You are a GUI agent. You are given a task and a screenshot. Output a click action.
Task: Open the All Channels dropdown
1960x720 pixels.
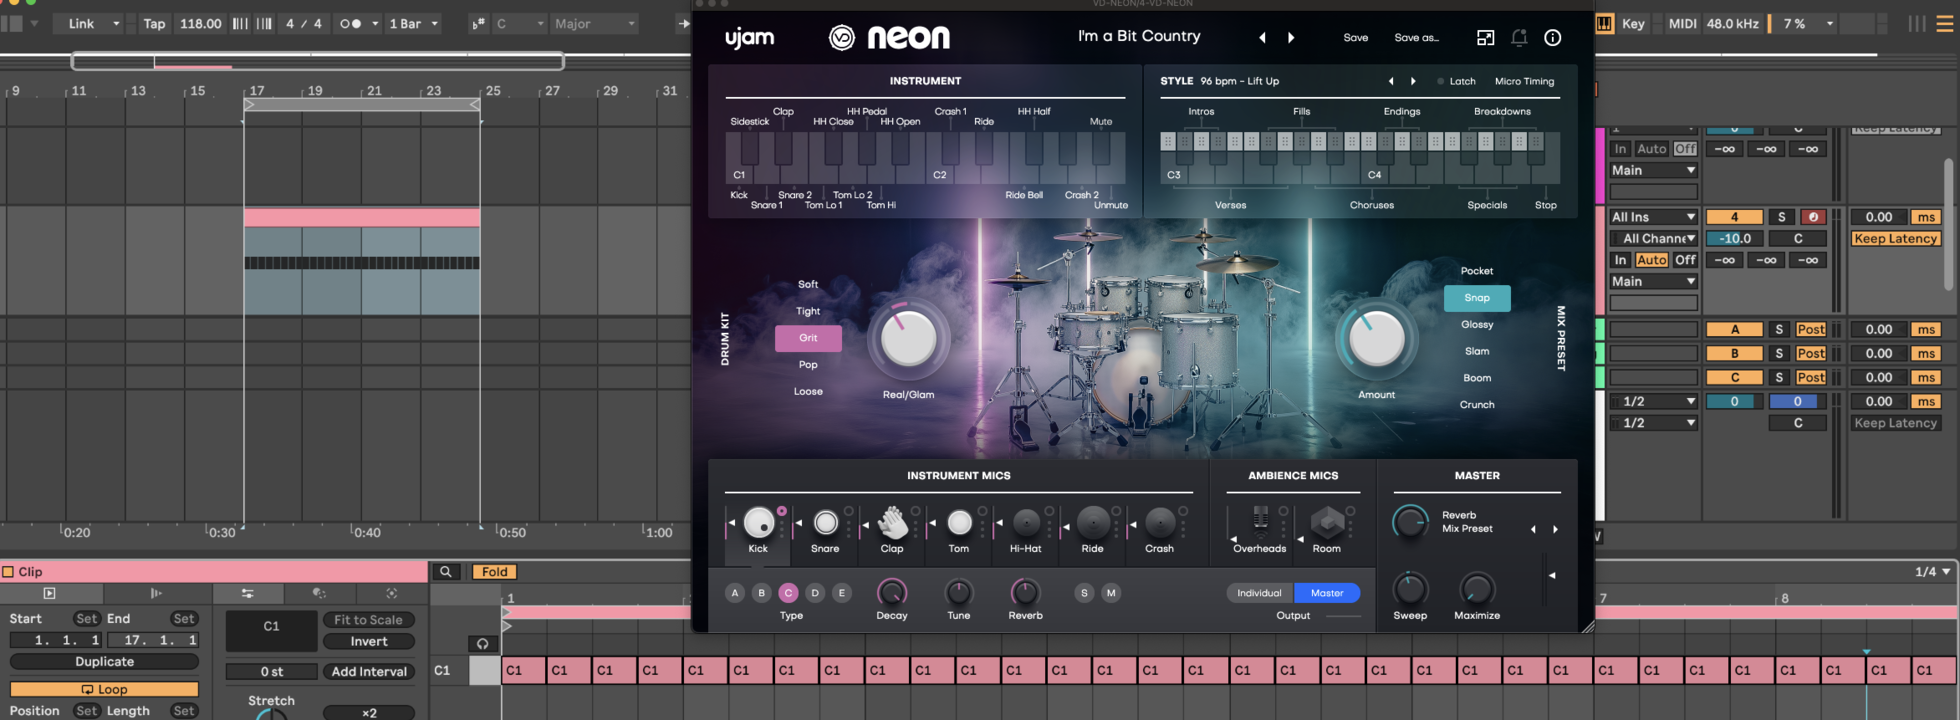pyautogui.click(x=1654, y=239)
